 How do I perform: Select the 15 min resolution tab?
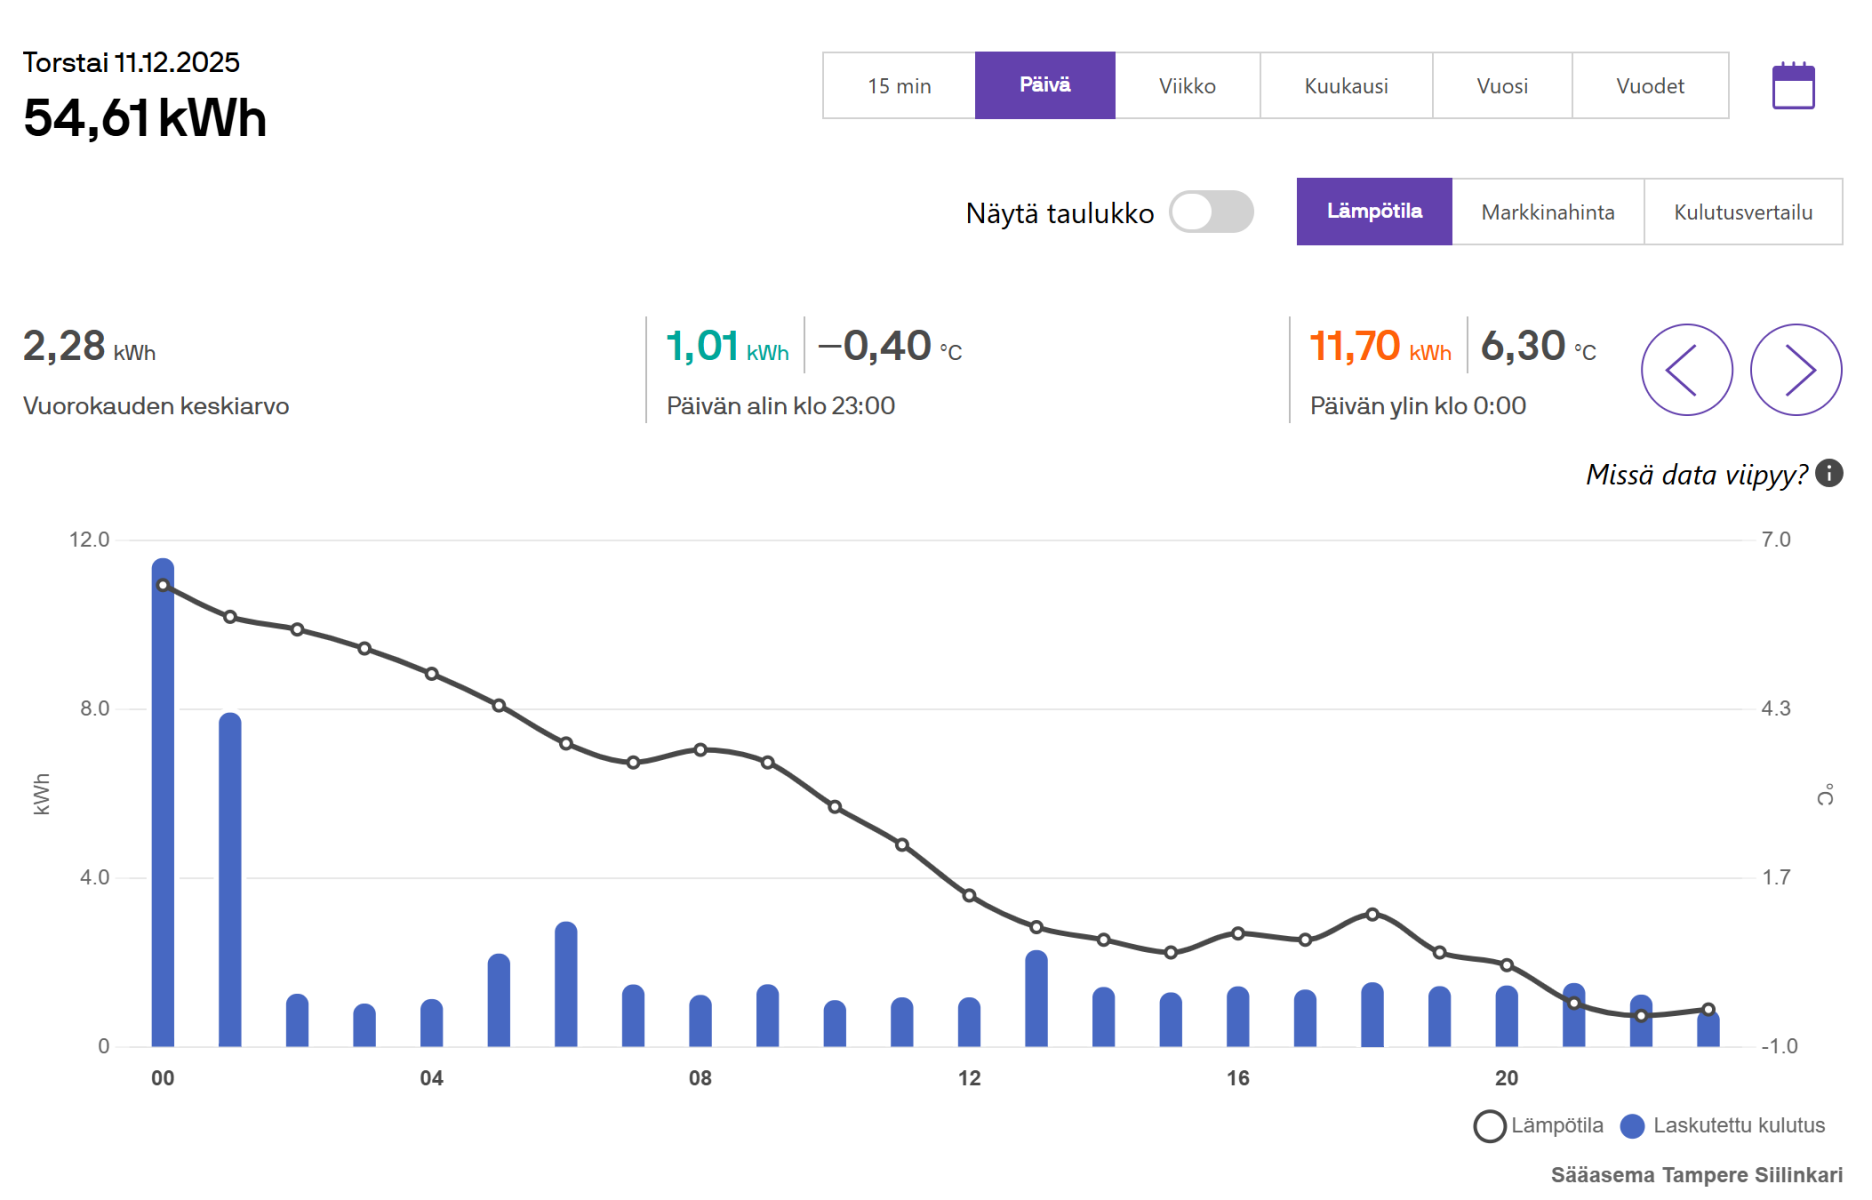click(899, 86)
